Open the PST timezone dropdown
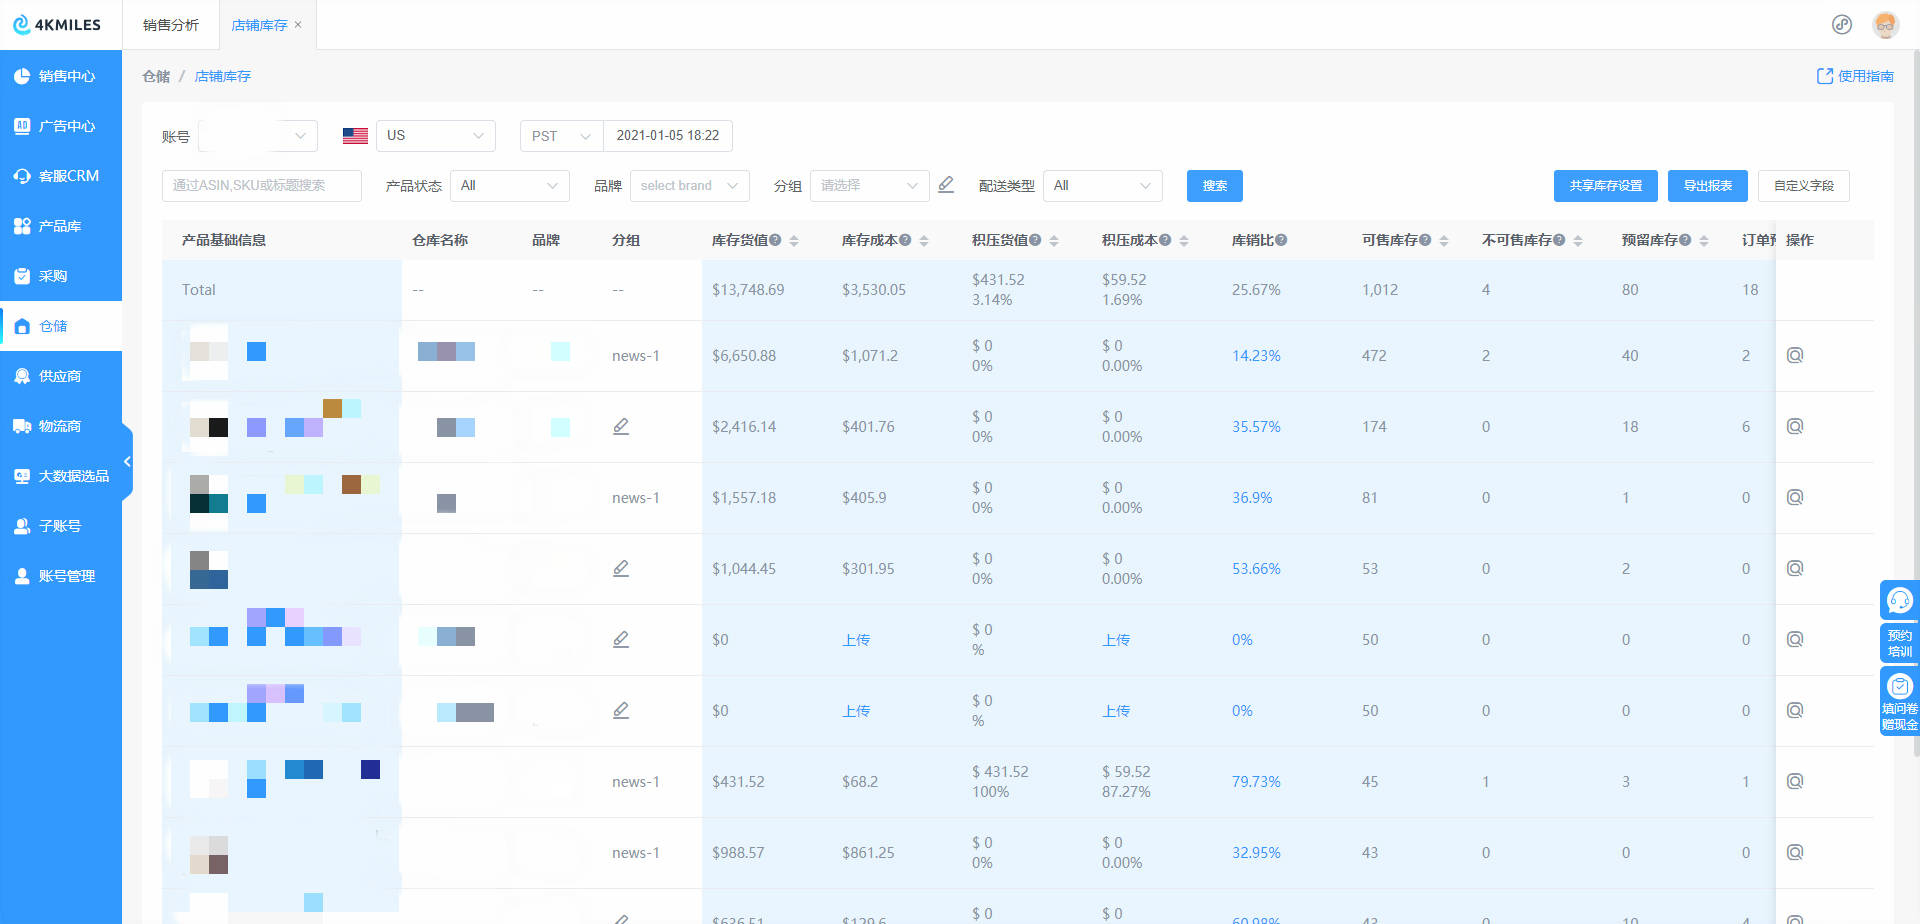Screen dimensions: 1920x924 (x=561, y=136)
